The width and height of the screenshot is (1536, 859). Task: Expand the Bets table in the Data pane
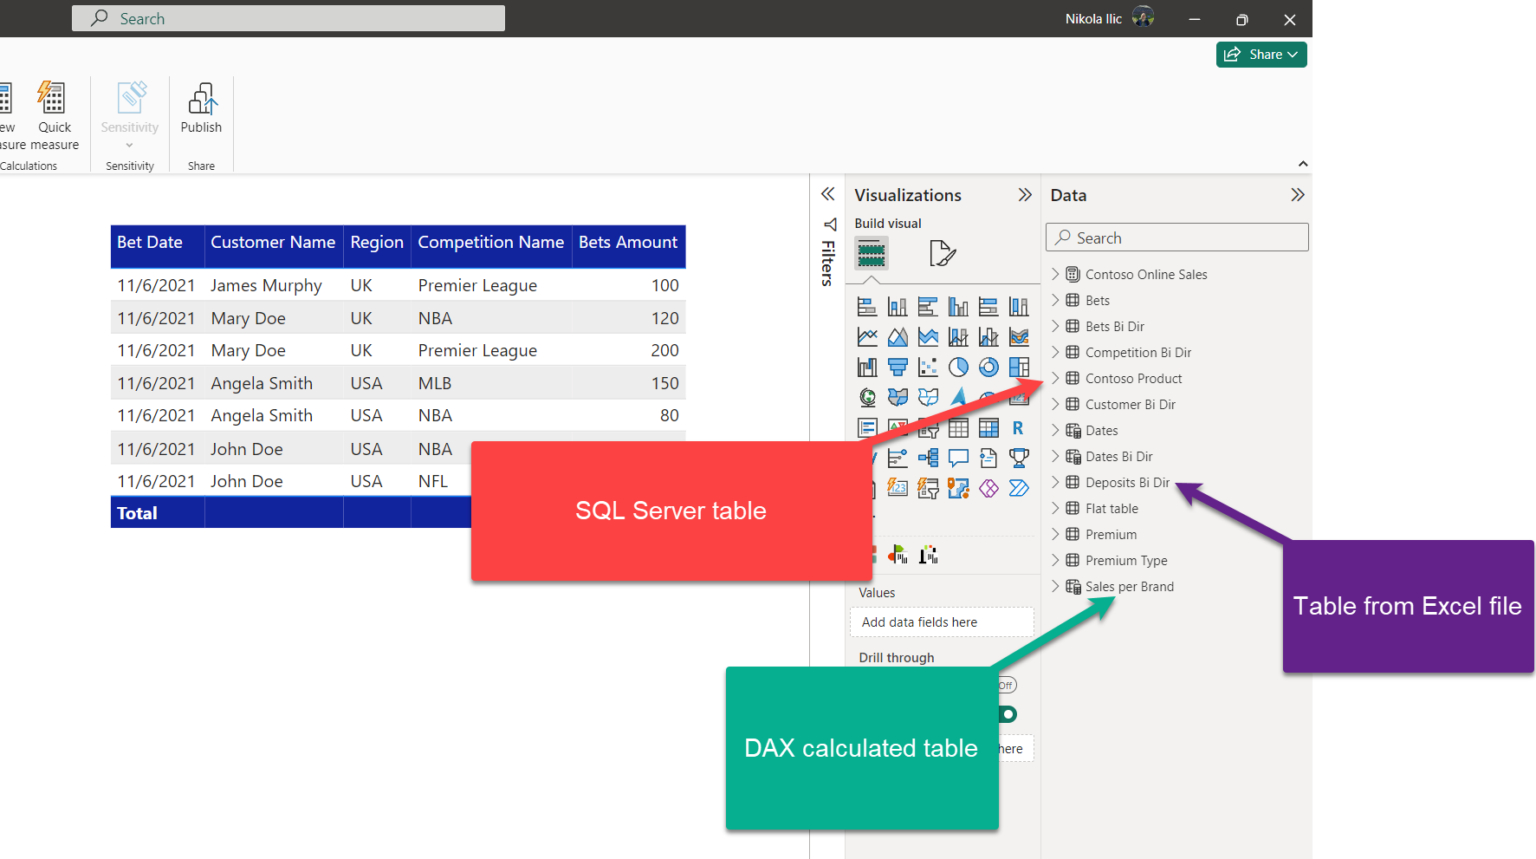[x=1056, y=300]
